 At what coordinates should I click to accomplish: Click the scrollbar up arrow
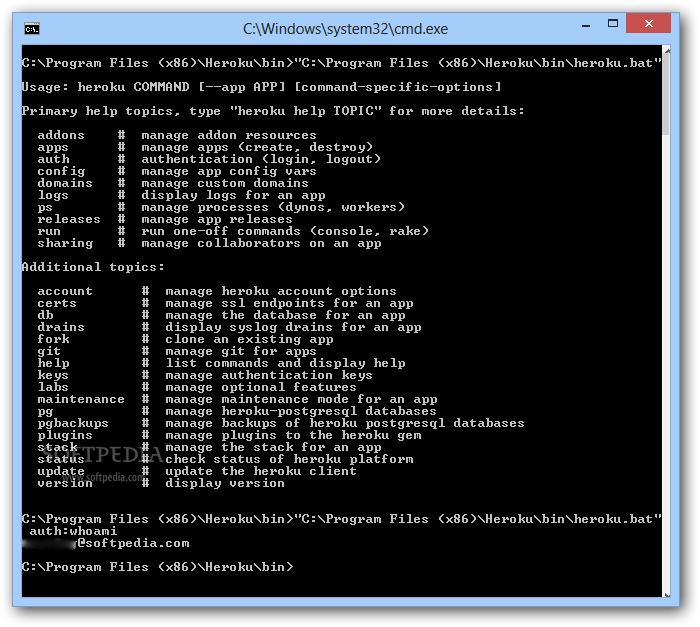click(667, 51)
